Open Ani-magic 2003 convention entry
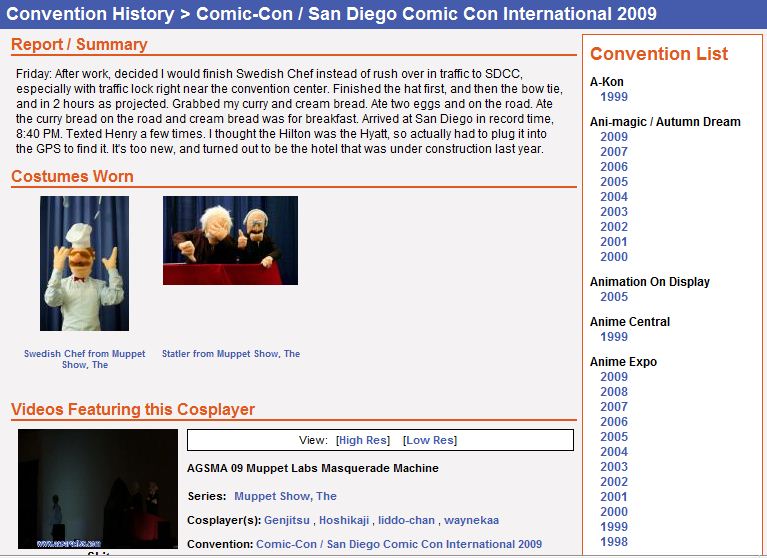The image size is (767, 558). pyautogui.click(x=614, y=211)
